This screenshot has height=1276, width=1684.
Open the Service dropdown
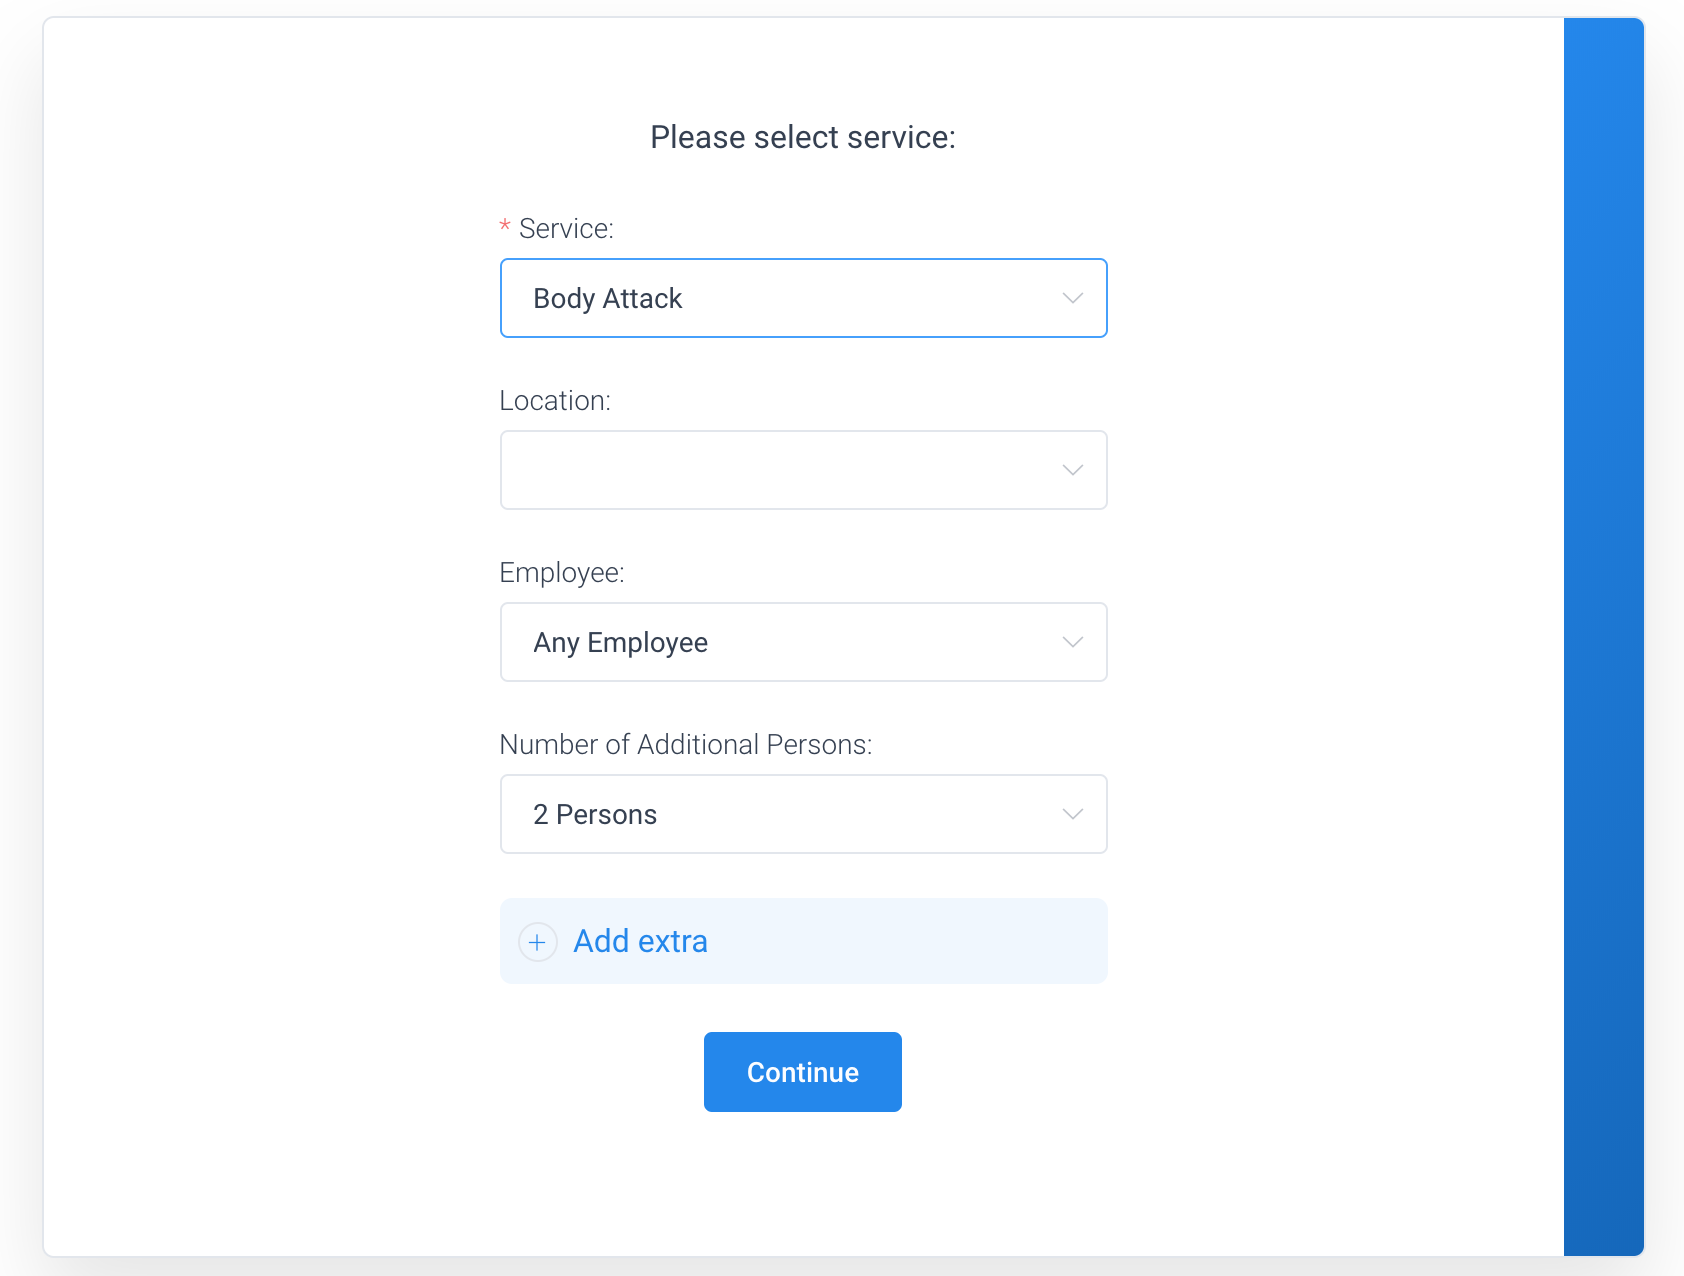803,297
